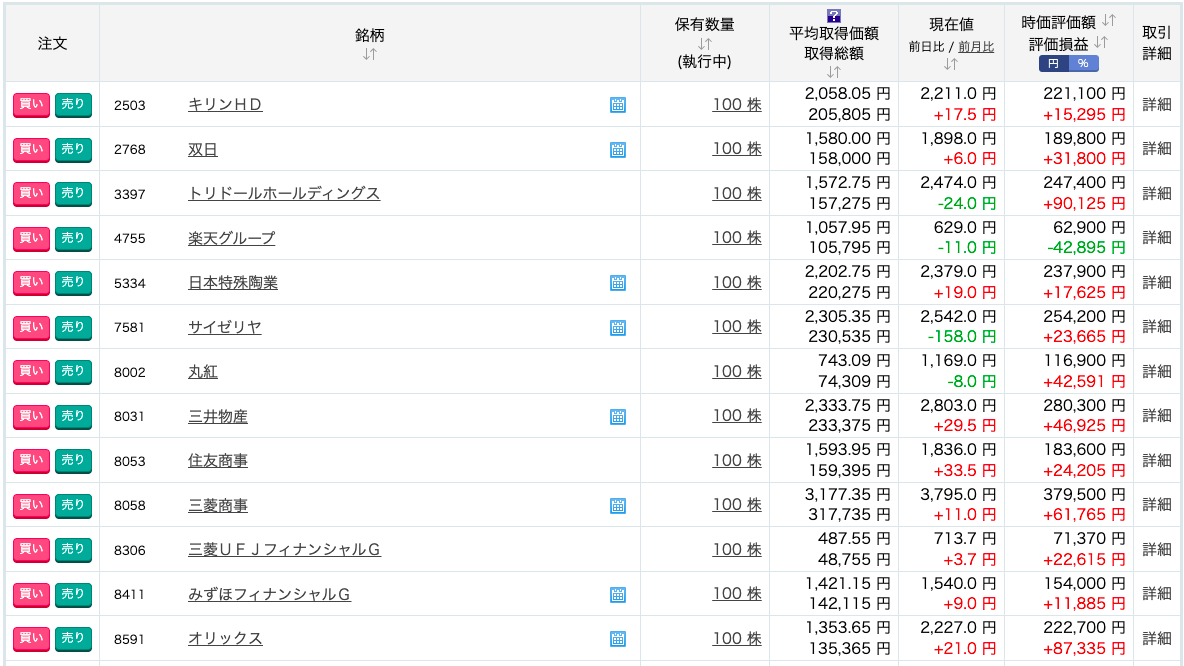The height and width of the screenshot is (666, 1184).
Task: Open calendar icon for みずほフィナンシャルG
Action: pos(618,595)
